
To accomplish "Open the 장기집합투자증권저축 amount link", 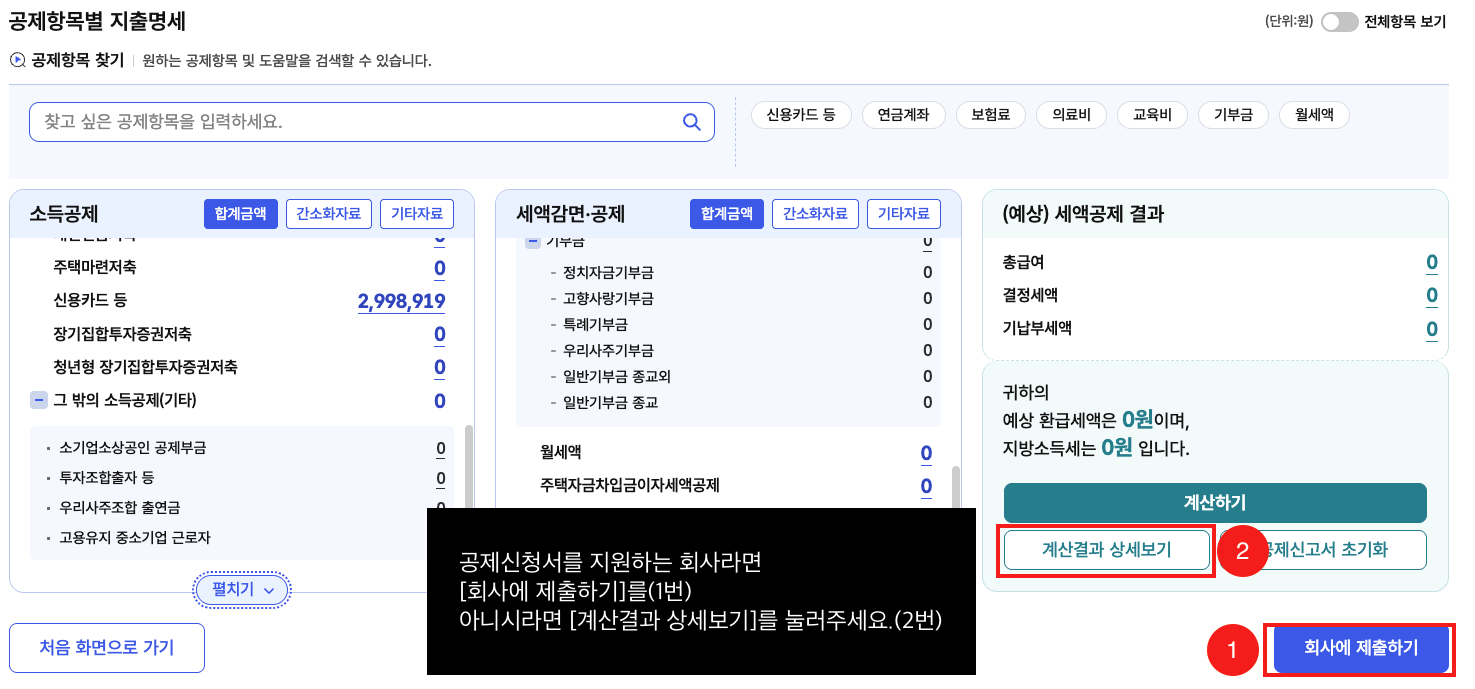I will pos(440,334).
